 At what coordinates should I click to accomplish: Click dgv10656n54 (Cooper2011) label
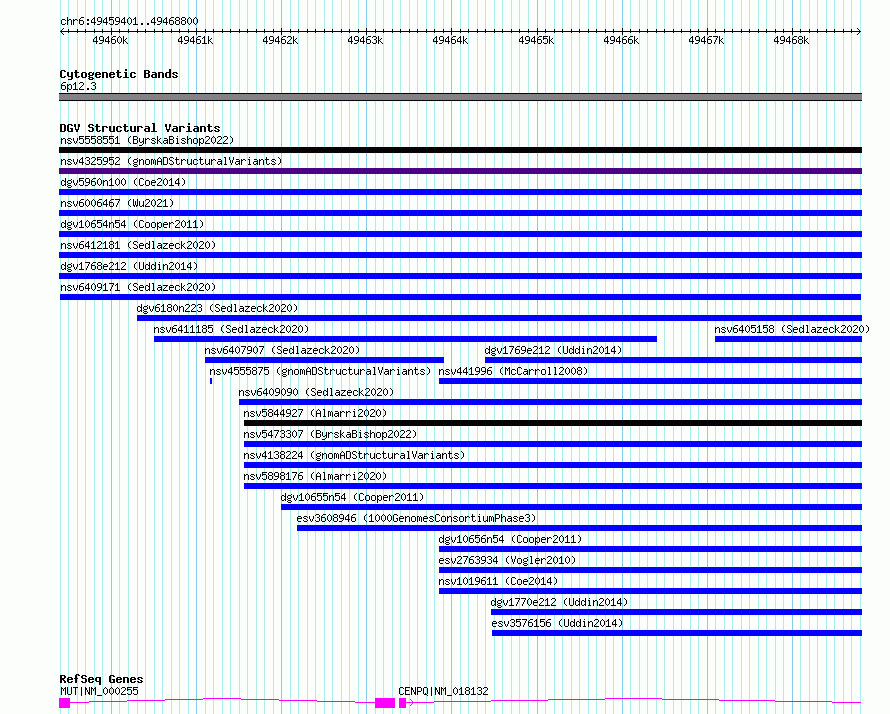click(x=510, y=539)
